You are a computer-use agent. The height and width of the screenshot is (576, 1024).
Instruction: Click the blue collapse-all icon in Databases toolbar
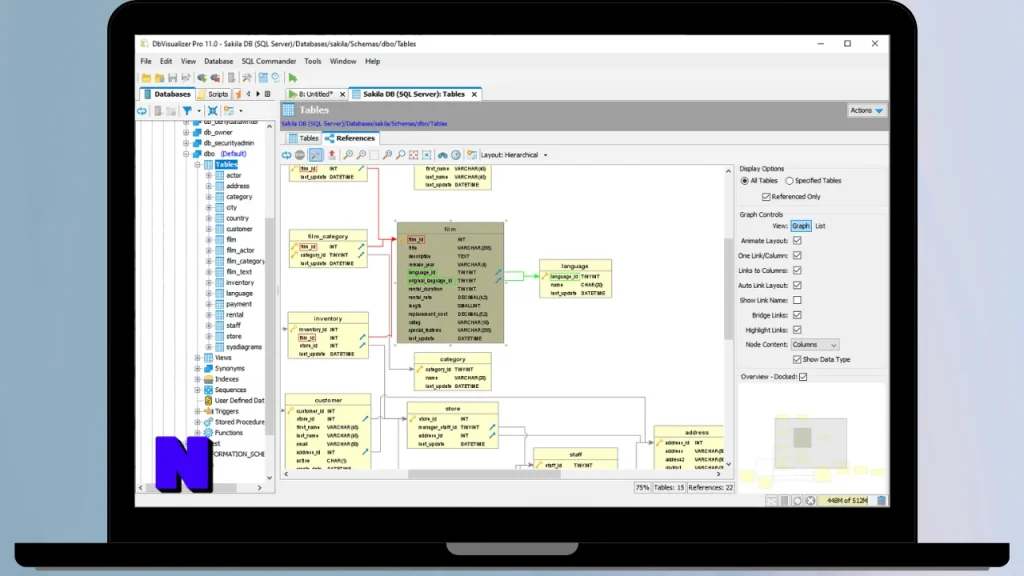pyautogui.click(x=212, y=111)
